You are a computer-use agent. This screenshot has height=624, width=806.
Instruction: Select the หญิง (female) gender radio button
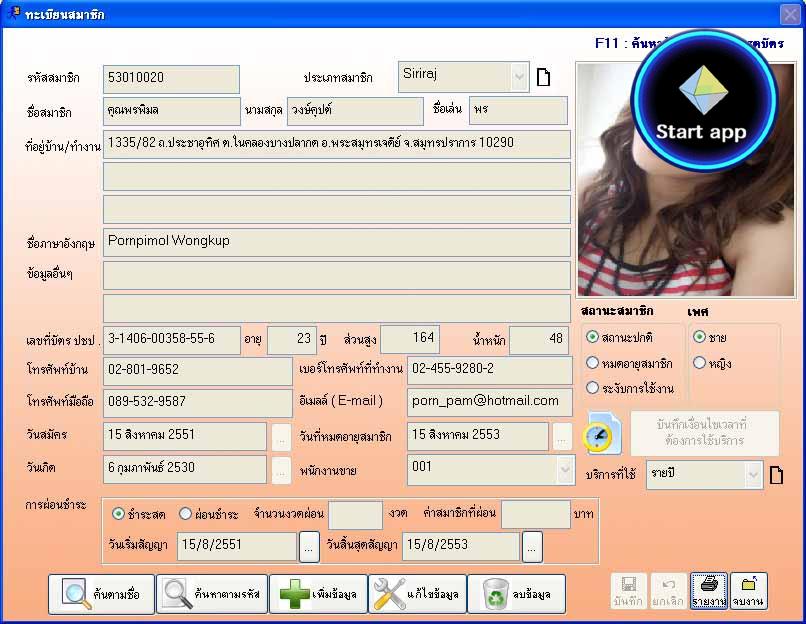700,363
